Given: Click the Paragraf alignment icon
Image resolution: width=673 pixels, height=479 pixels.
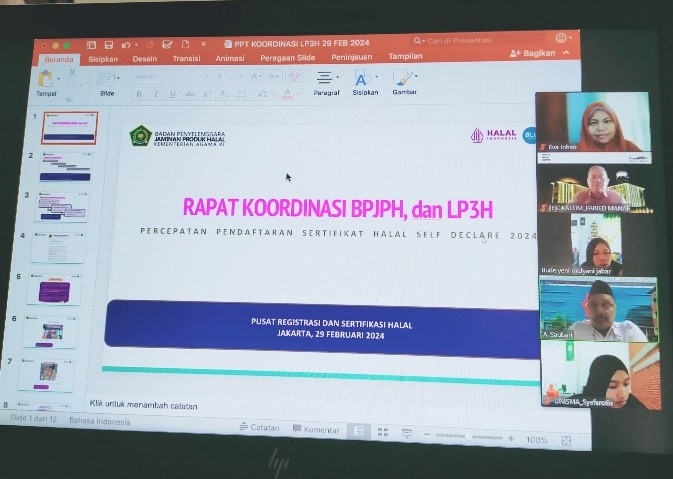Looking at the screenshot, I should point(324,78).
